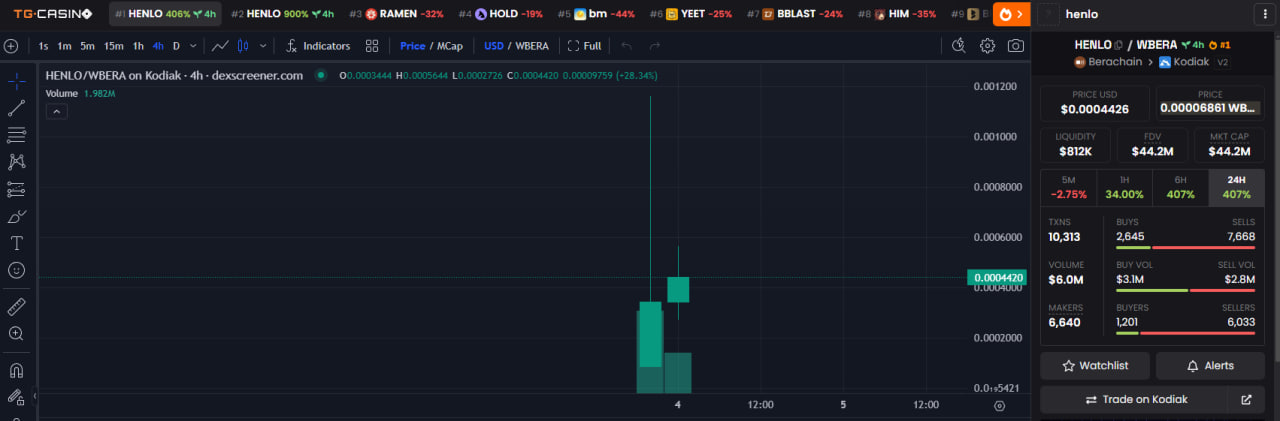Open the chart style dropdown arrow
The image size is (1280, 421).
point(263,46)
